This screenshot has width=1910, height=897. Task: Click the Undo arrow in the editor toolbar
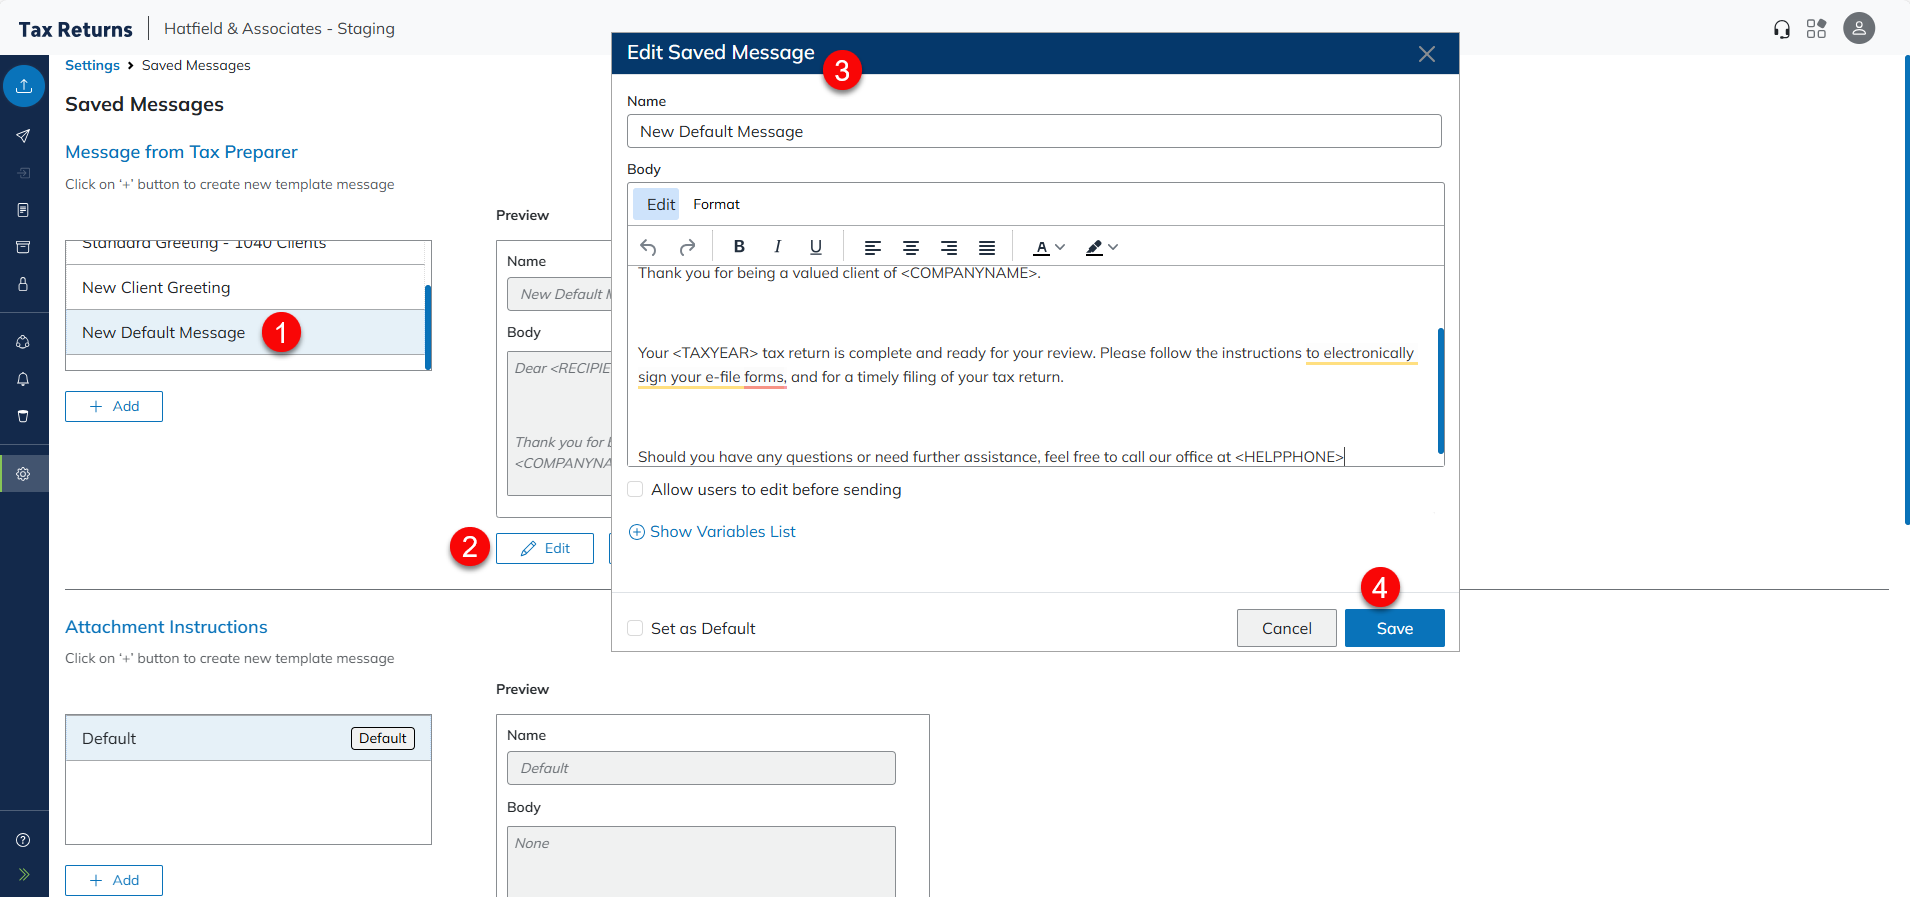point(648,247)
